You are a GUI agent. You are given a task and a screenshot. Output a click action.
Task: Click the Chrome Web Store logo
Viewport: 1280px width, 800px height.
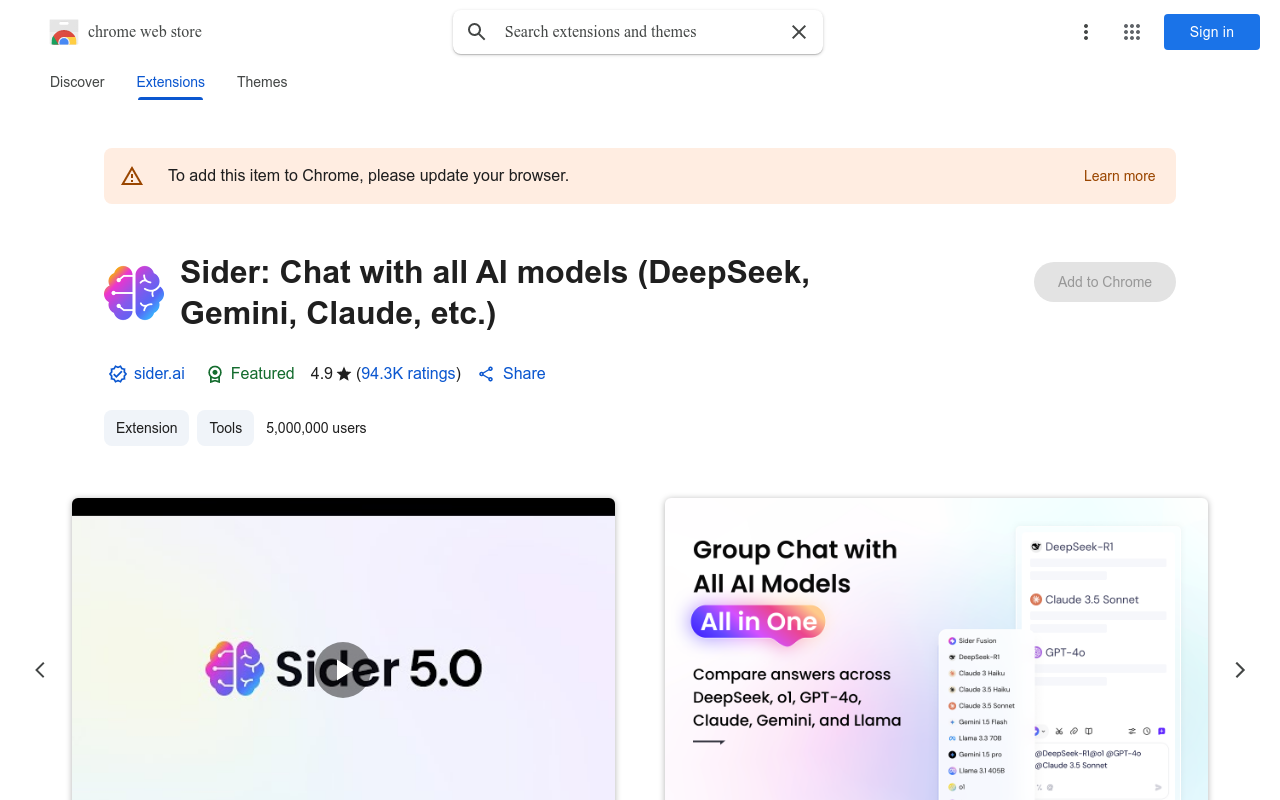point(64,32)
